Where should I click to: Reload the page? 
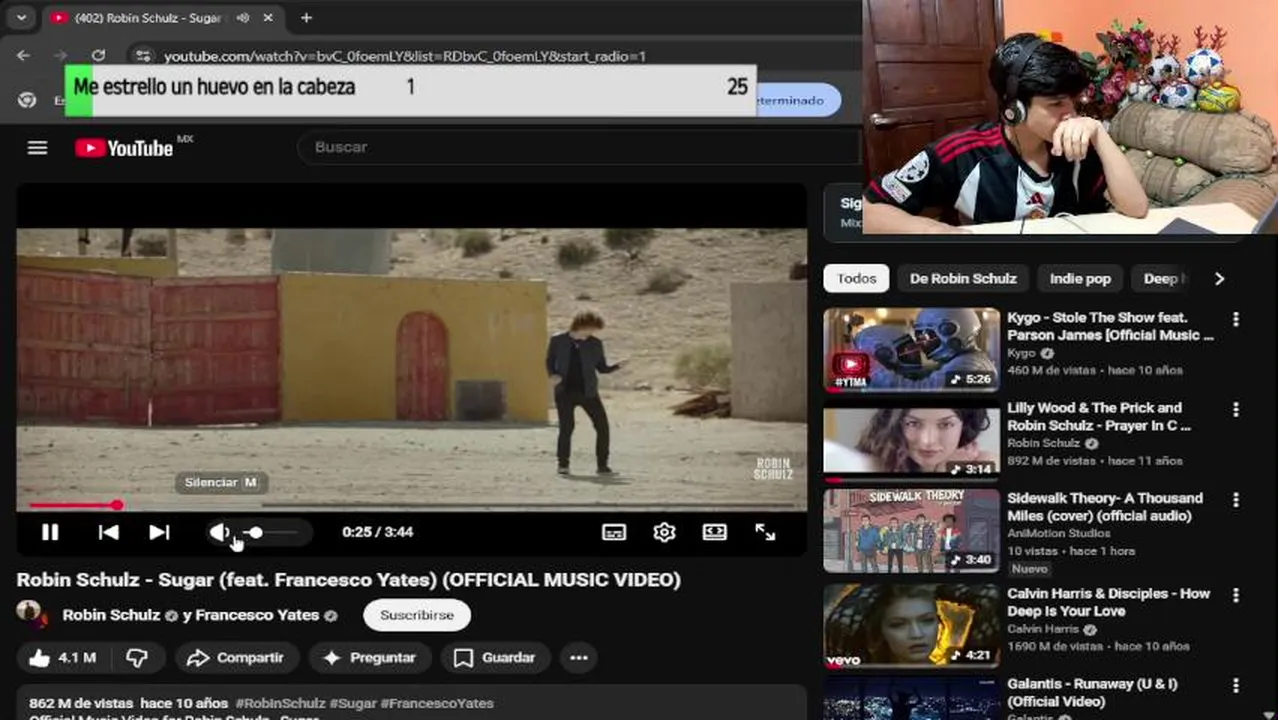(x=98, y=56)
